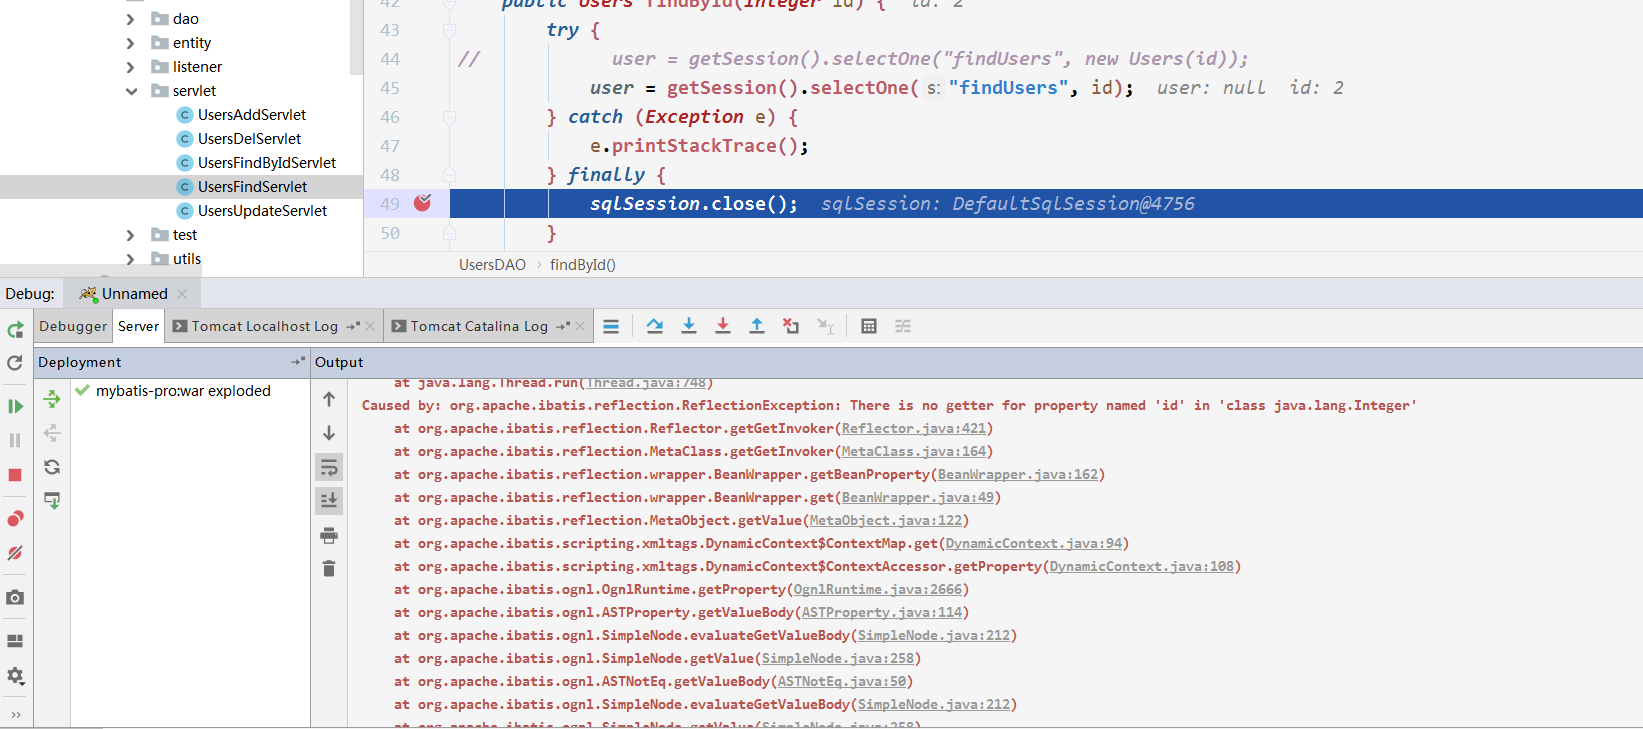Resume program execution
Image resolution: width=1643 pixels, height=729 pixels.
(15, 406)
